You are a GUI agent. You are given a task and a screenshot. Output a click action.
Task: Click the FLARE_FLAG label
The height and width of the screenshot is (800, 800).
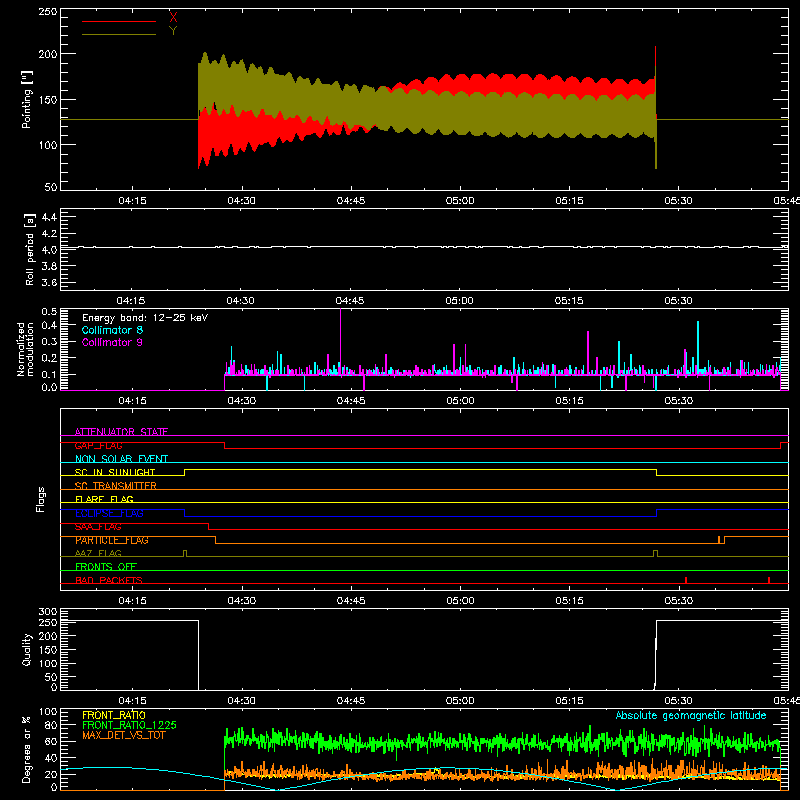point(104,499)
